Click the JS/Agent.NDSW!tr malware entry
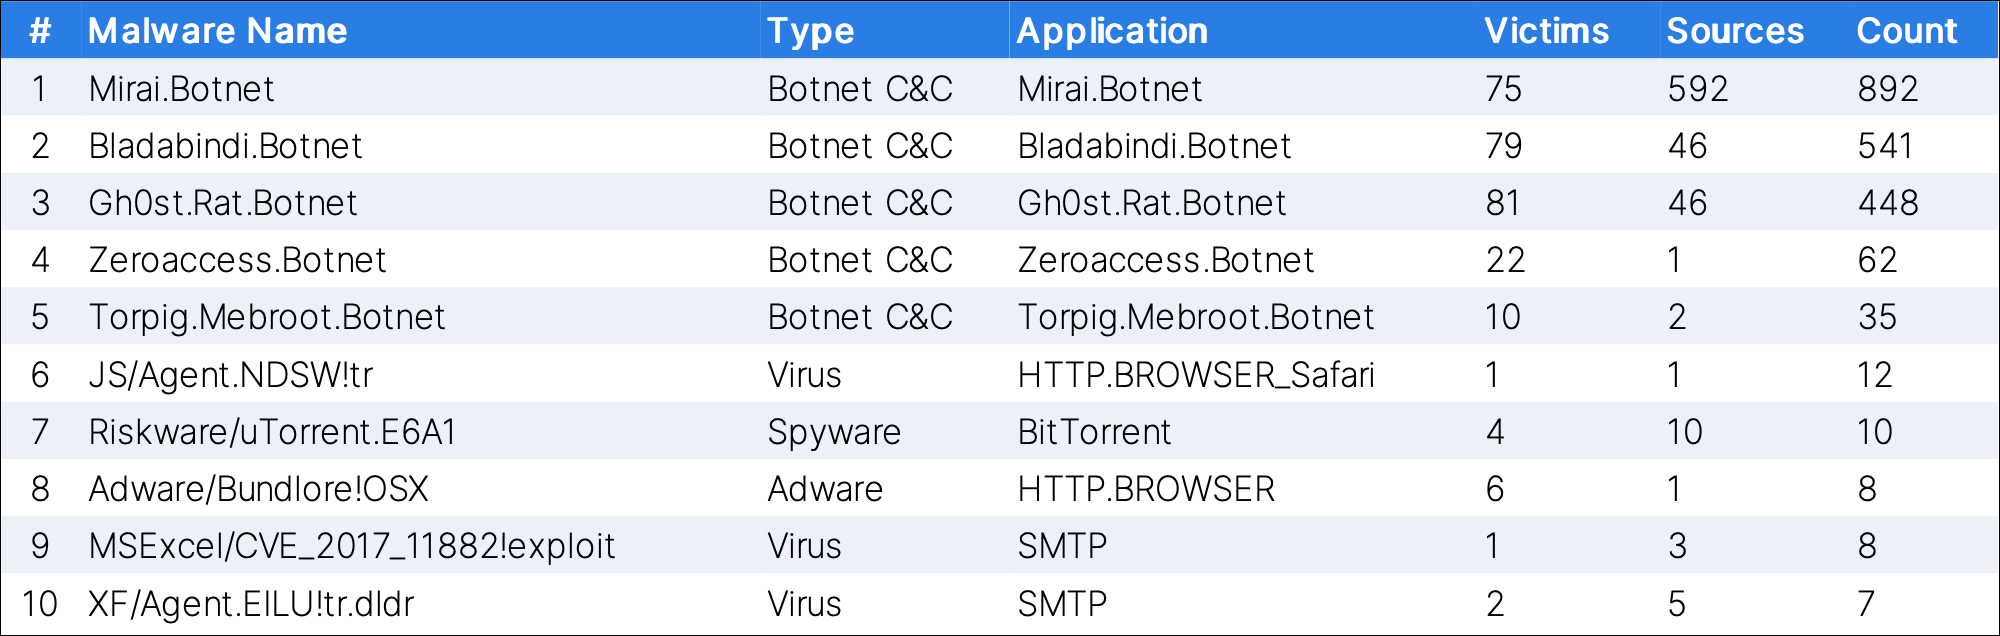The height and width of the screenshot is (636, 2000). tap(231, 375)
